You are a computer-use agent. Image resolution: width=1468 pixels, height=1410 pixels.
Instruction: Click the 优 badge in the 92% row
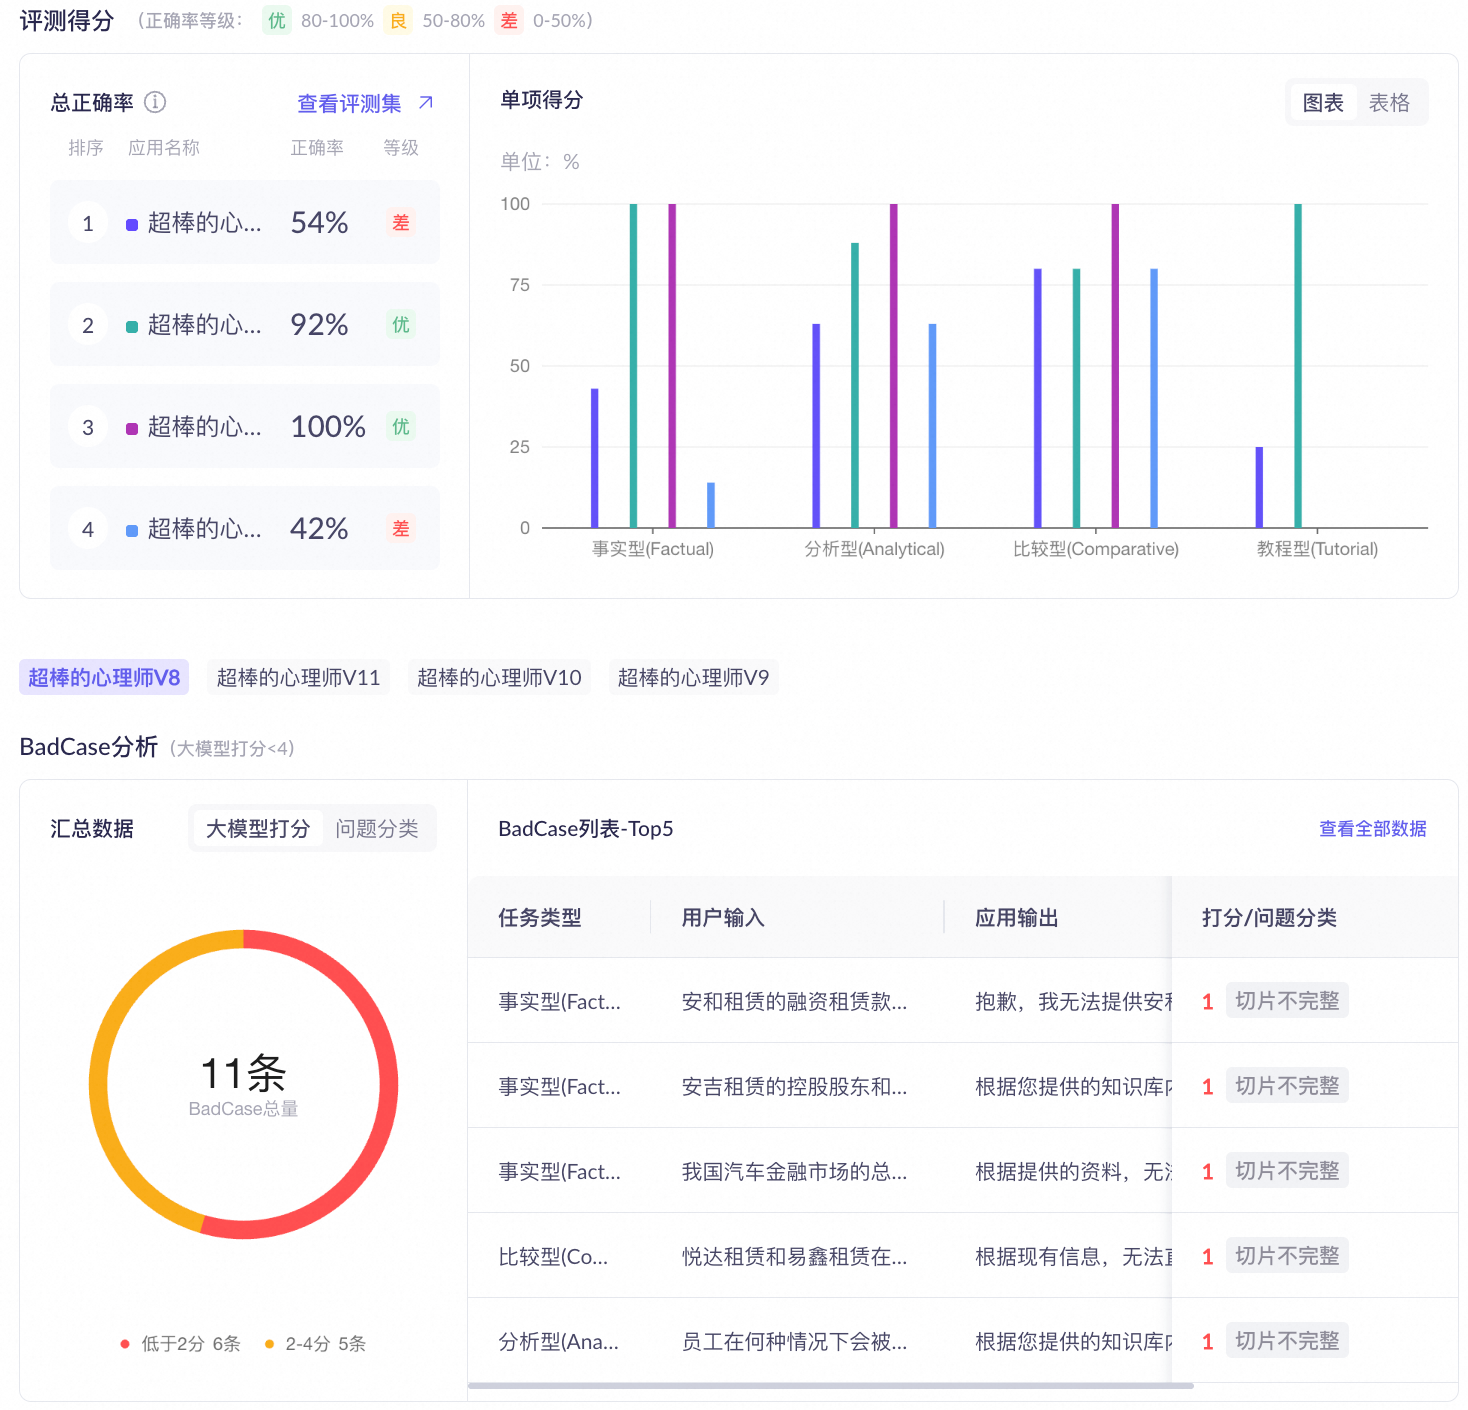point(400,324)
